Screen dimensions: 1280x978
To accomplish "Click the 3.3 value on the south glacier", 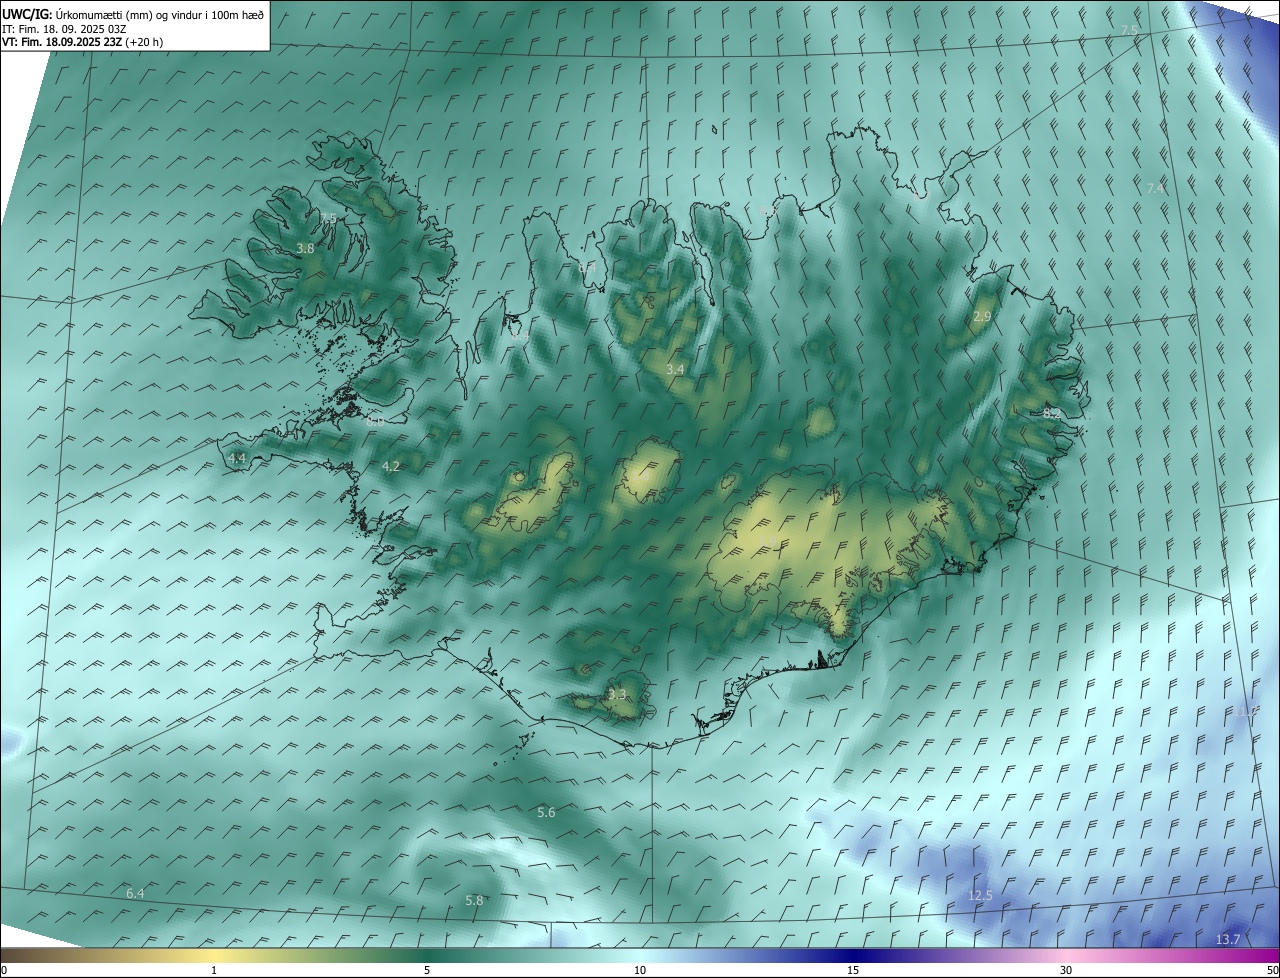I will tap(617, 694).
